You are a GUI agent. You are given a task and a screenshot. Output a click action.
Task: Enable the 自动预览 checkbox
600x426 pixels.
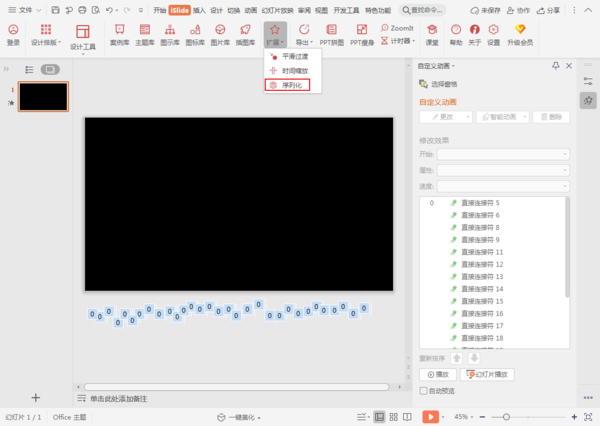[423, 391]
